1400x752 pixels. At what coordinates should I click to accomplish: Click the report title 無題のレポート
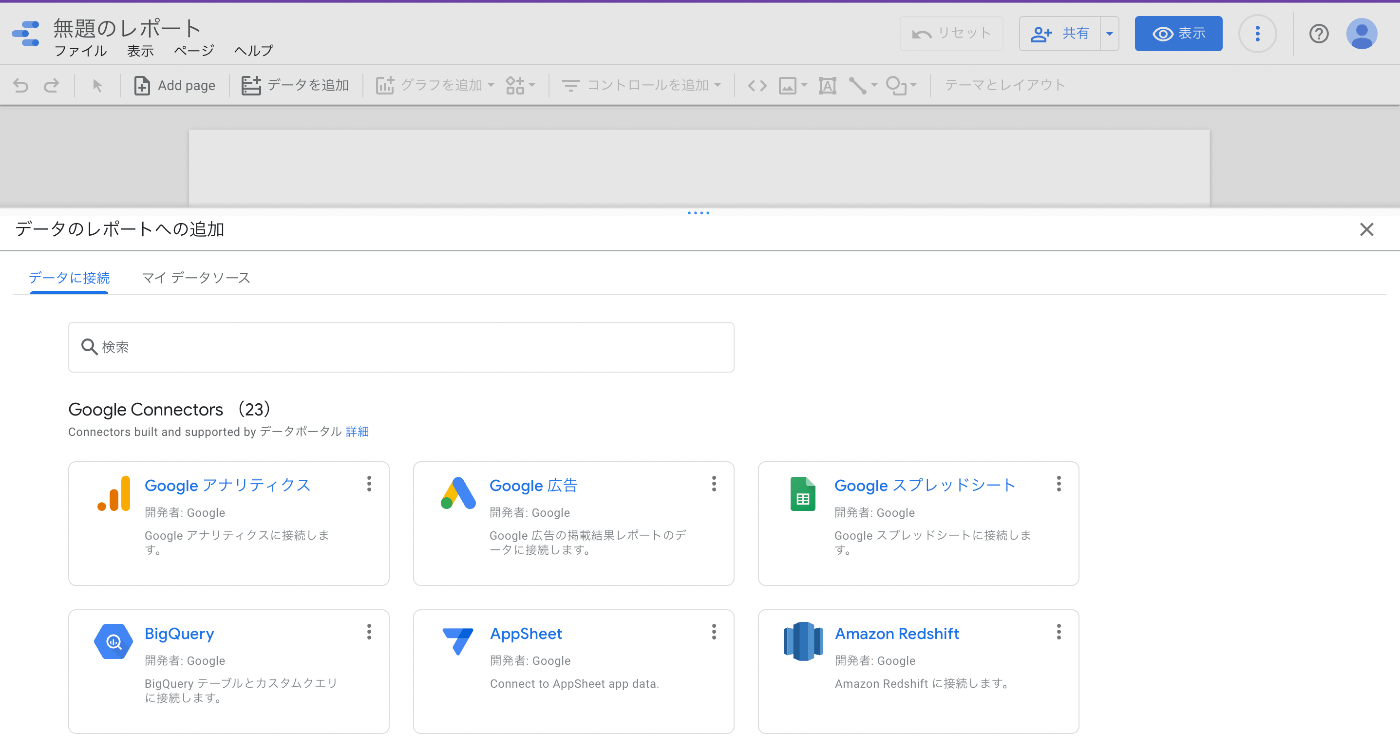pos(127,28)
